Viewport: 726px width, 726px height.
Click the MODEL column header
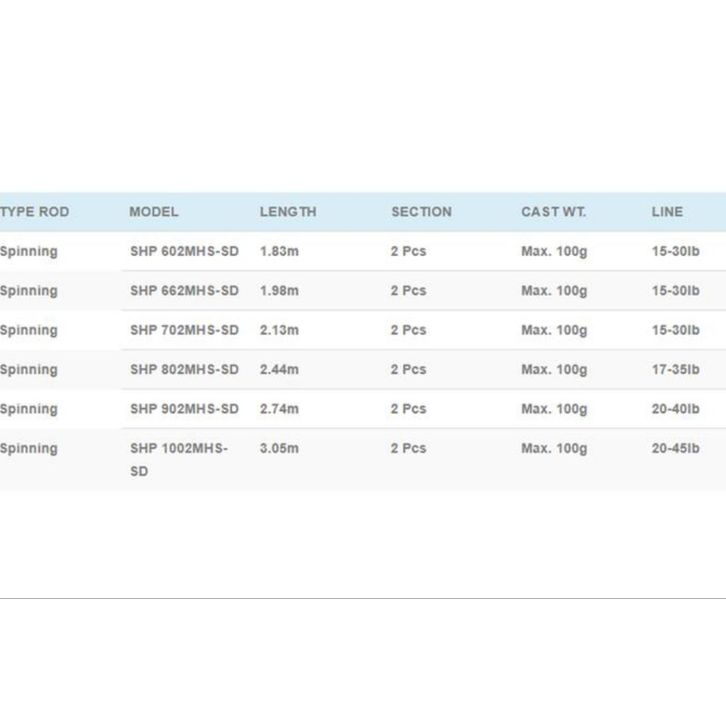(x=154, y=212)
